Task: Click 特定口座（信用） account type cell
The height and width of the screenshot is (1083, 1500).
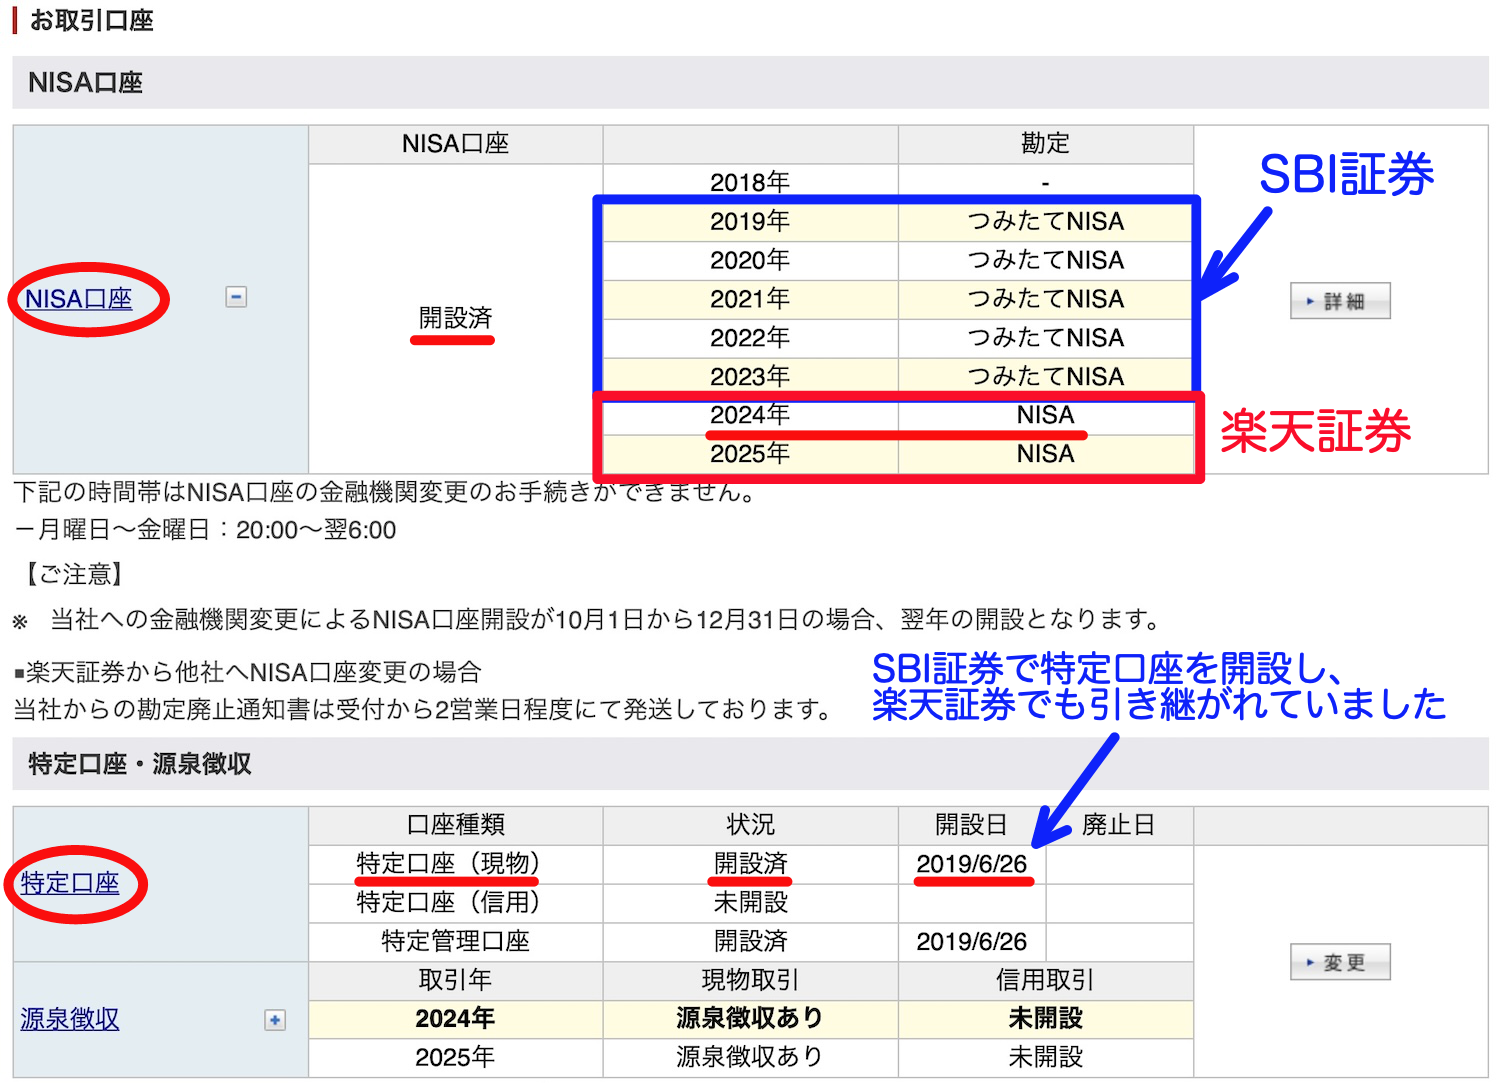Action: [x=456, y=902]
